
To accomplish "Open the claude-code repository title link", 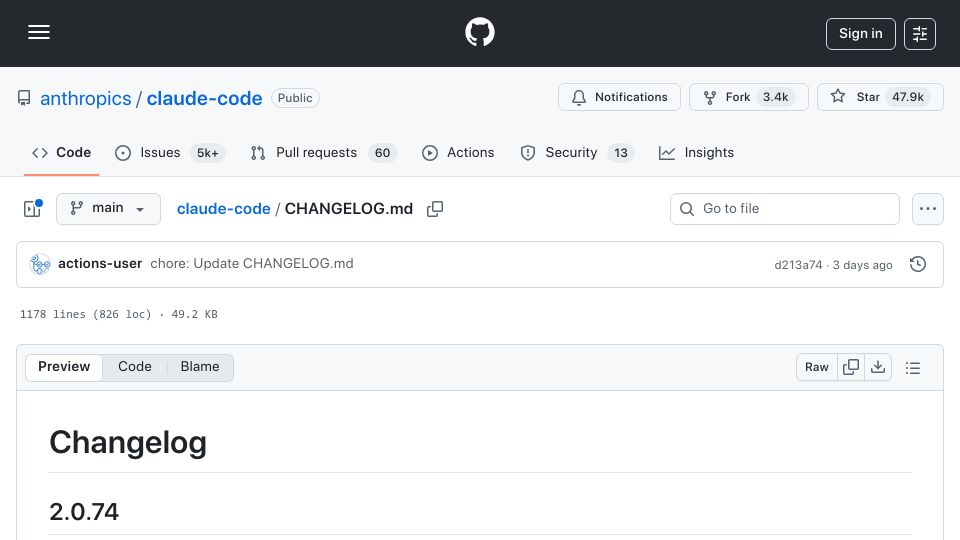I will (x=204, y=99).
